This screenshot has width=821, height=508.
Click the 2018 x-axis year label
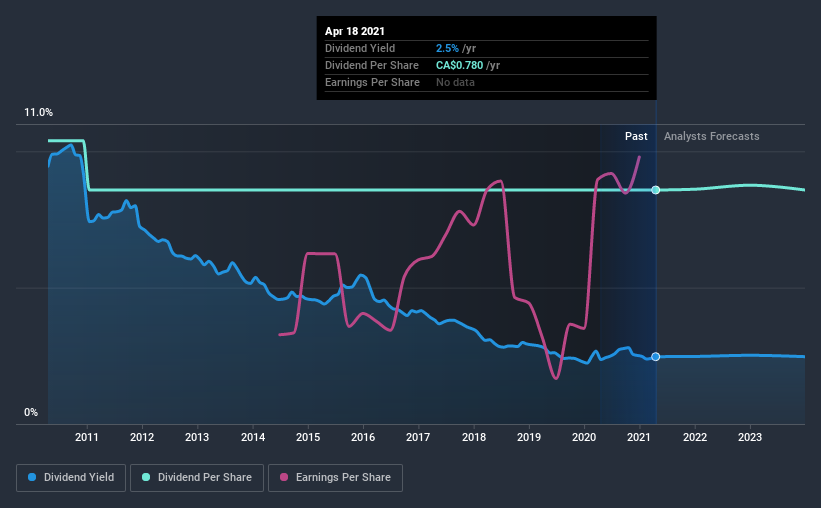474,437
